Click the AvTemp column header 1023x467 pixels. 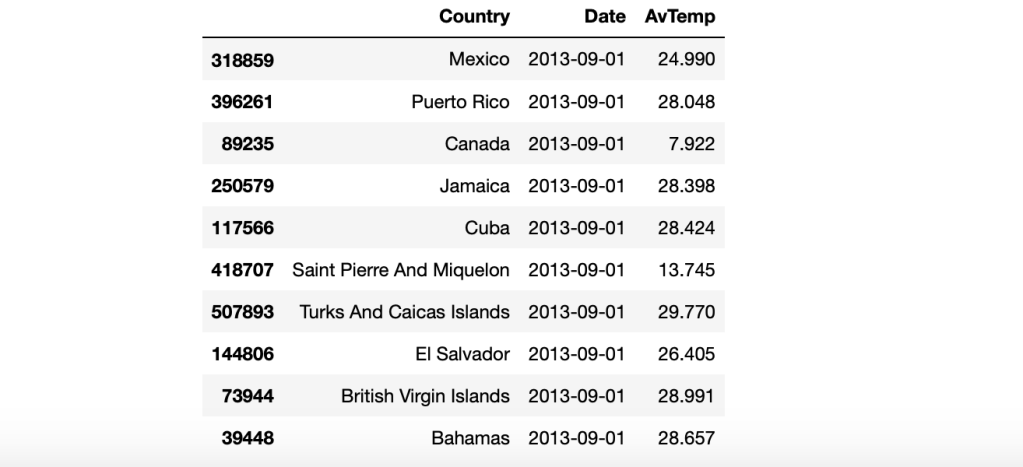point(679,17)
